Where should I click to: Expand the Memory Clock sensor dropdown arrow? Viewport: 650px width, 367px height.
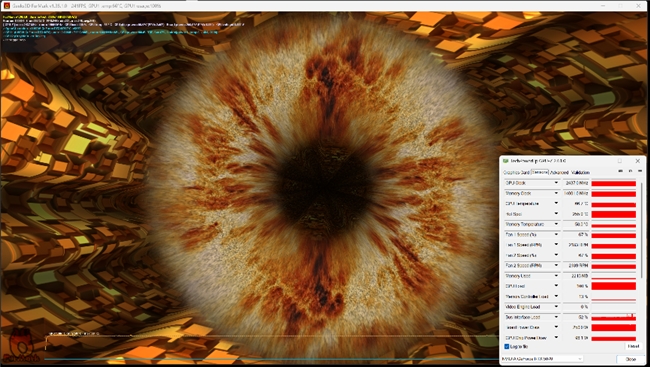point(556,193)
